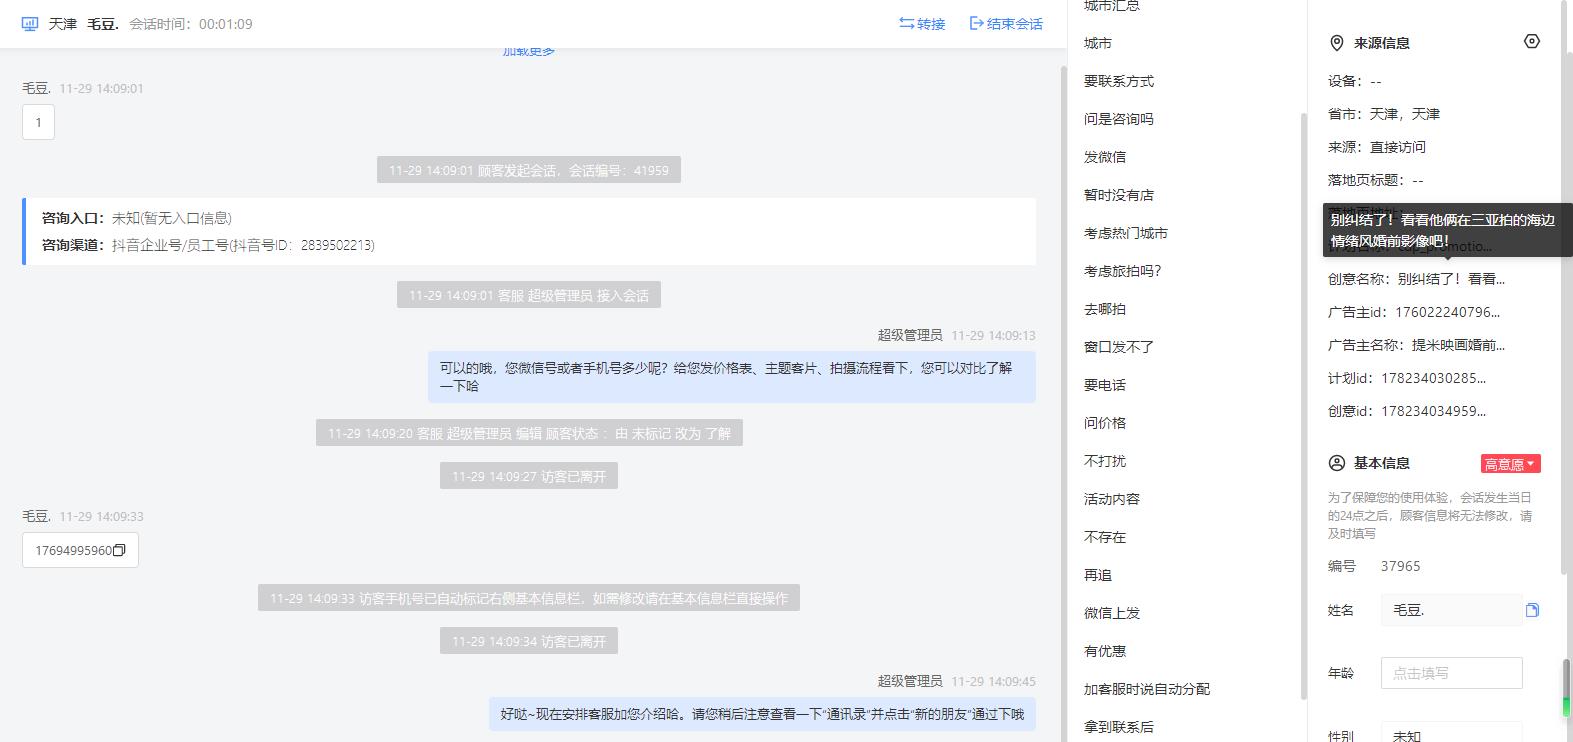Choose the 不打扰 quick reply

tap(1105, 461)
